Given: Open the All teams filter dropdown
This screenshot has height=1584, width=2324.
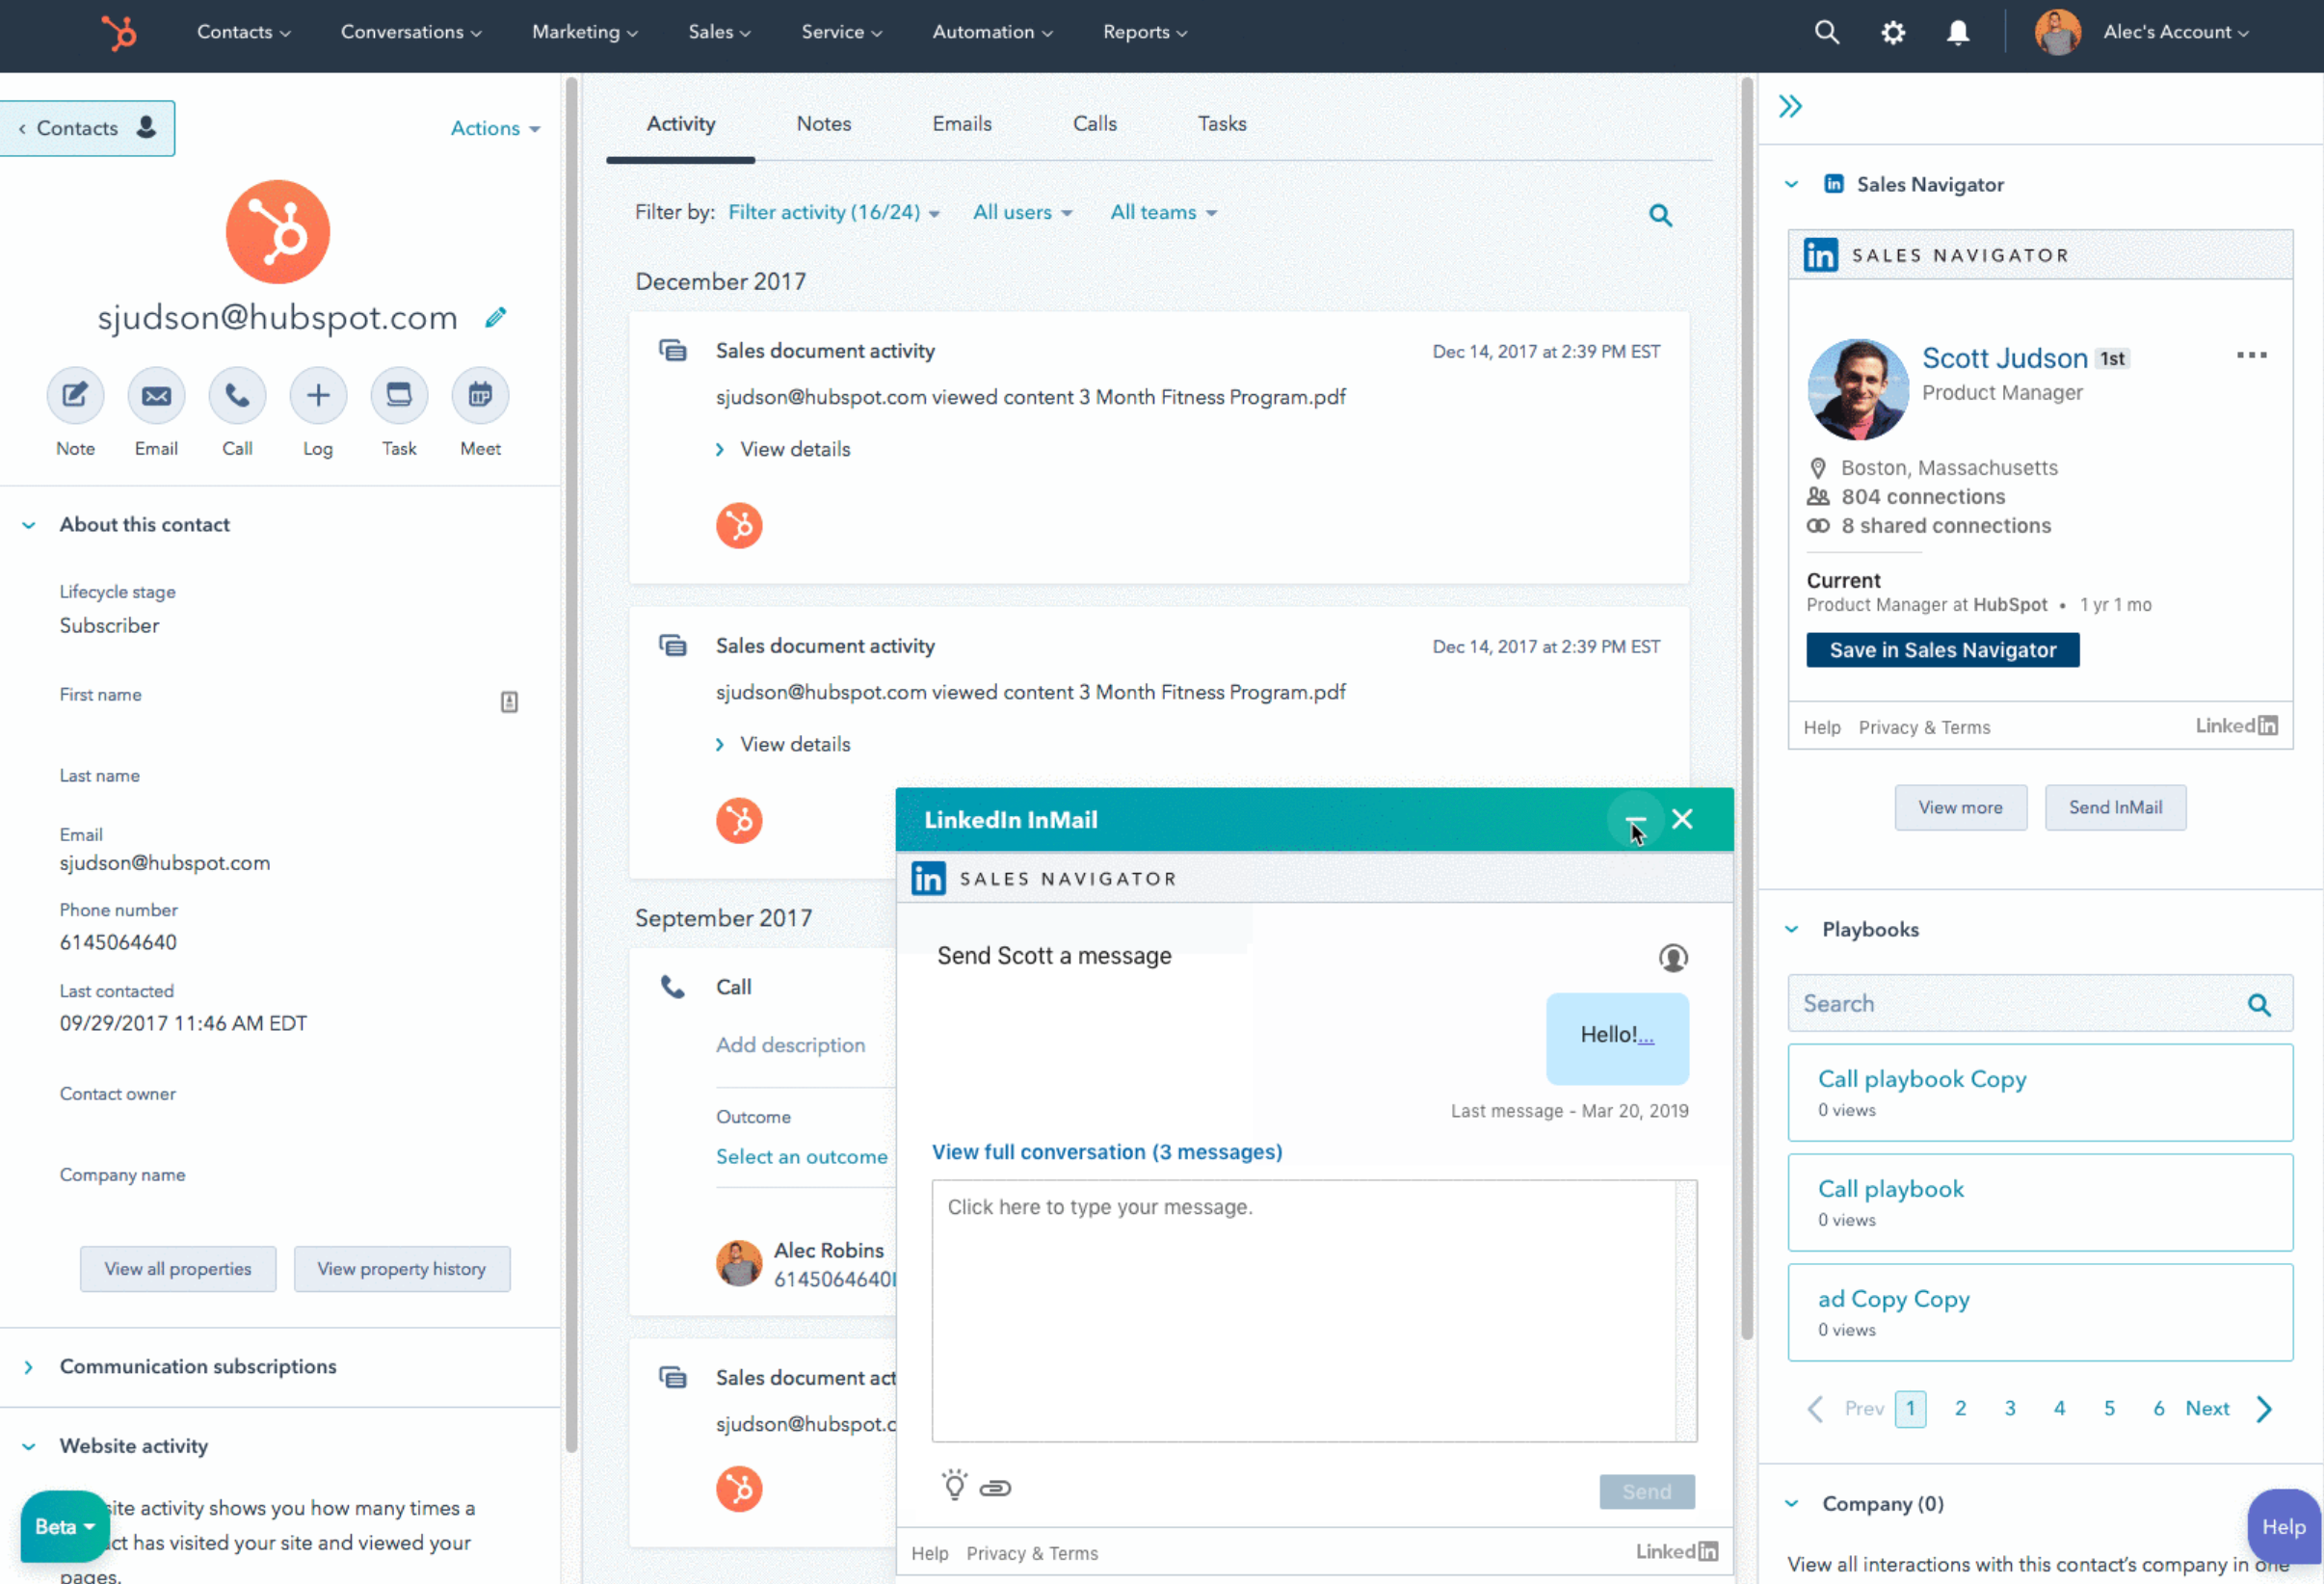Looking at the screenshot, I should point(1163,212).
